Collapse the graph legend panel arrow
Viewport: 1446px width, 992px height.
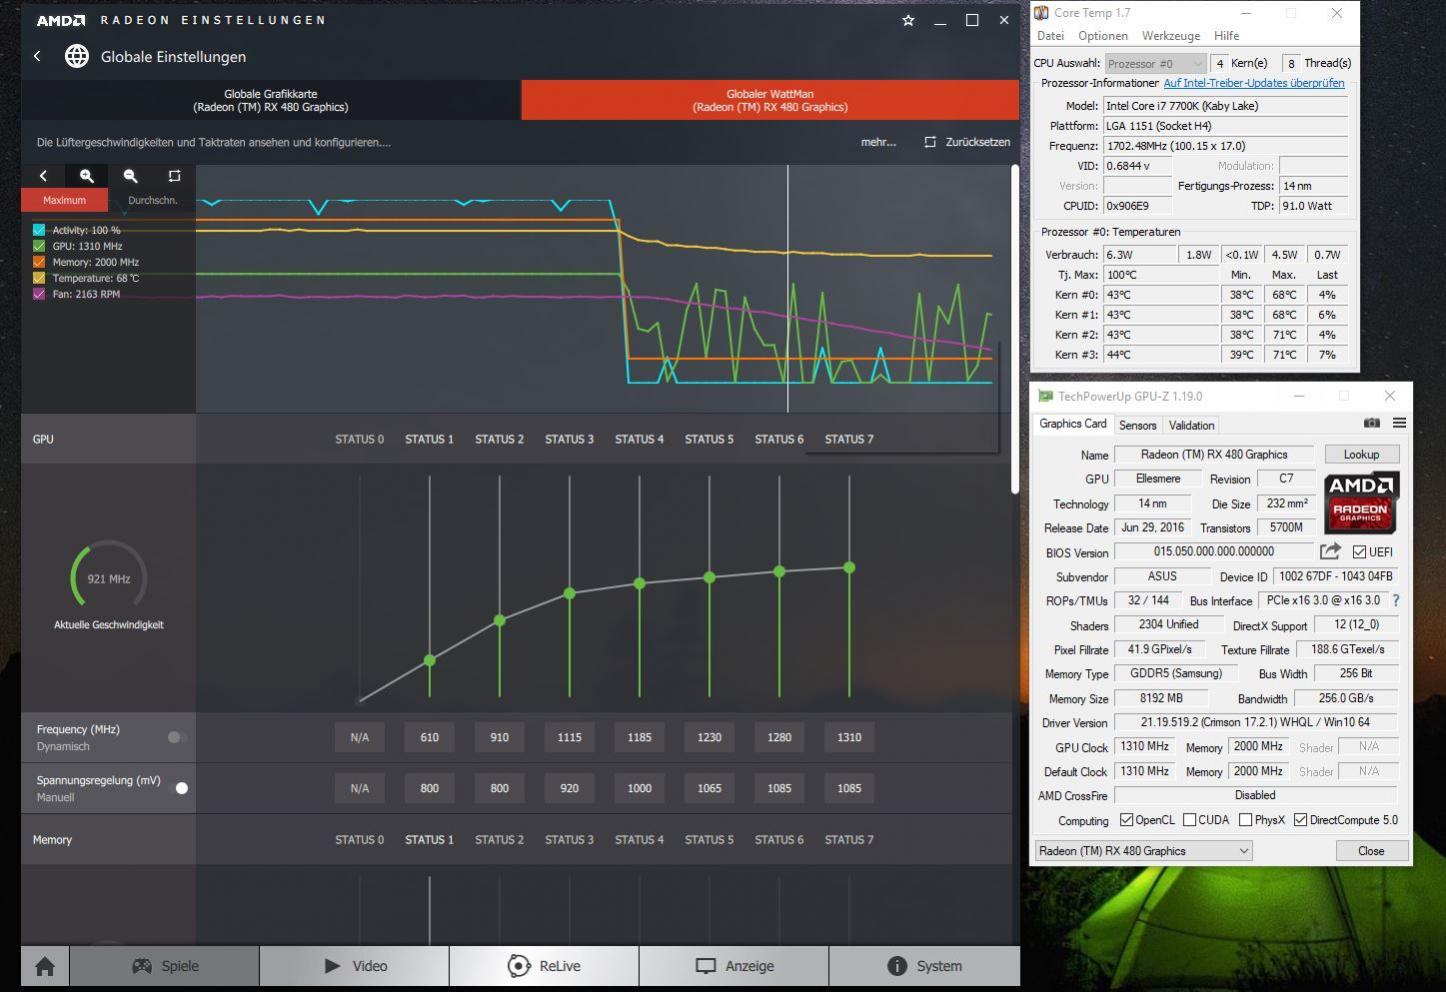coord(43,176)
